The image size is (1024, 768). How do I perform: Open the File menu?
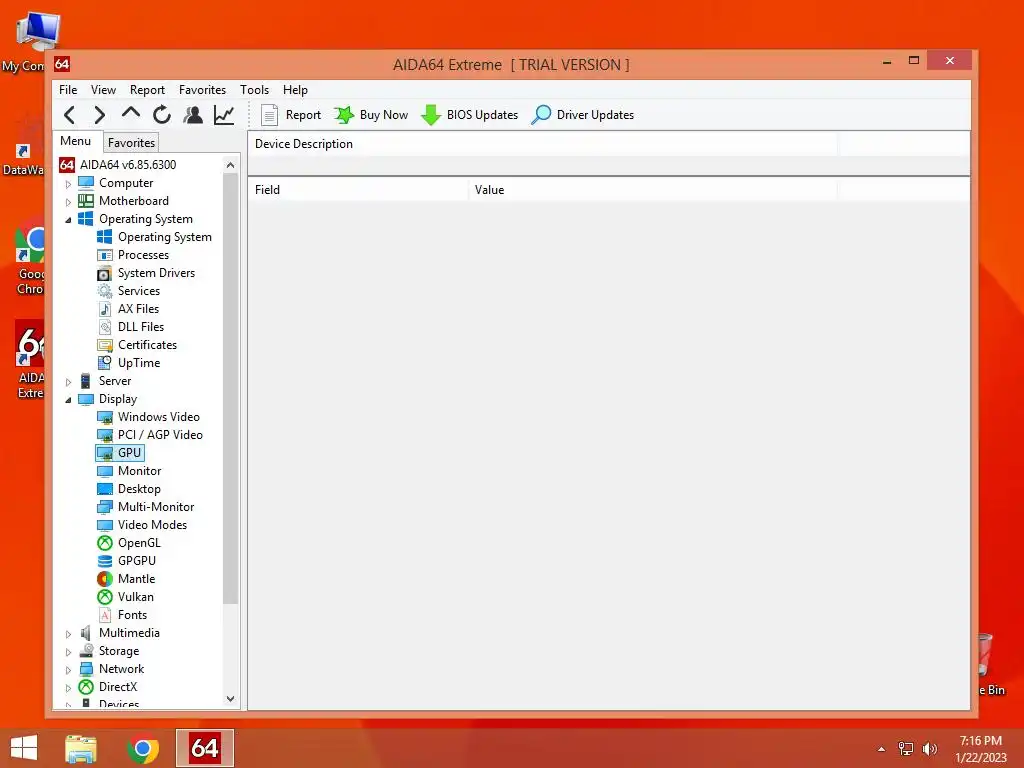[x=68, y=89]
